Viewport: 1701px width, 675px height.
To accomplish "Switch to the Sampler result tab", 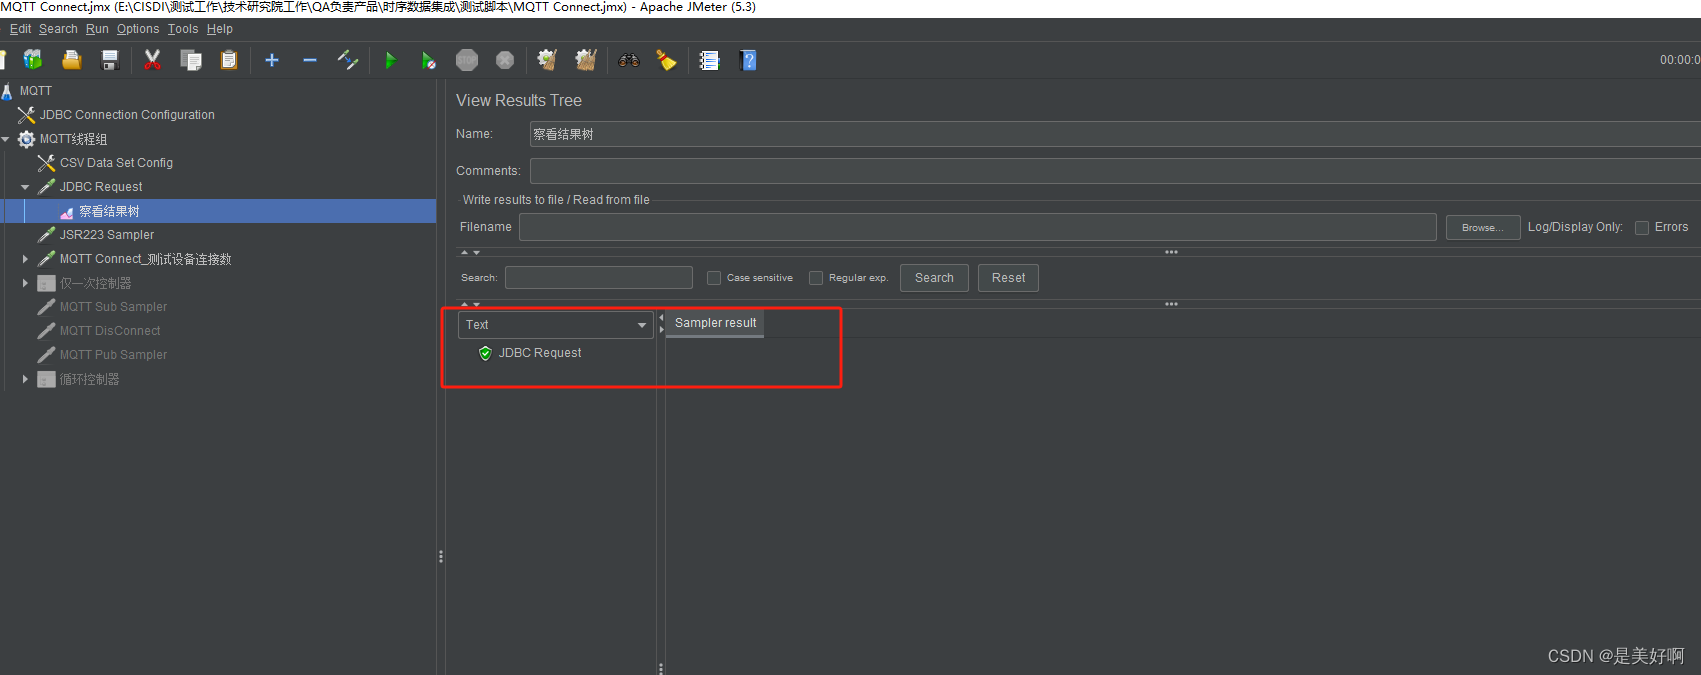I will click(x=715, y=323).
